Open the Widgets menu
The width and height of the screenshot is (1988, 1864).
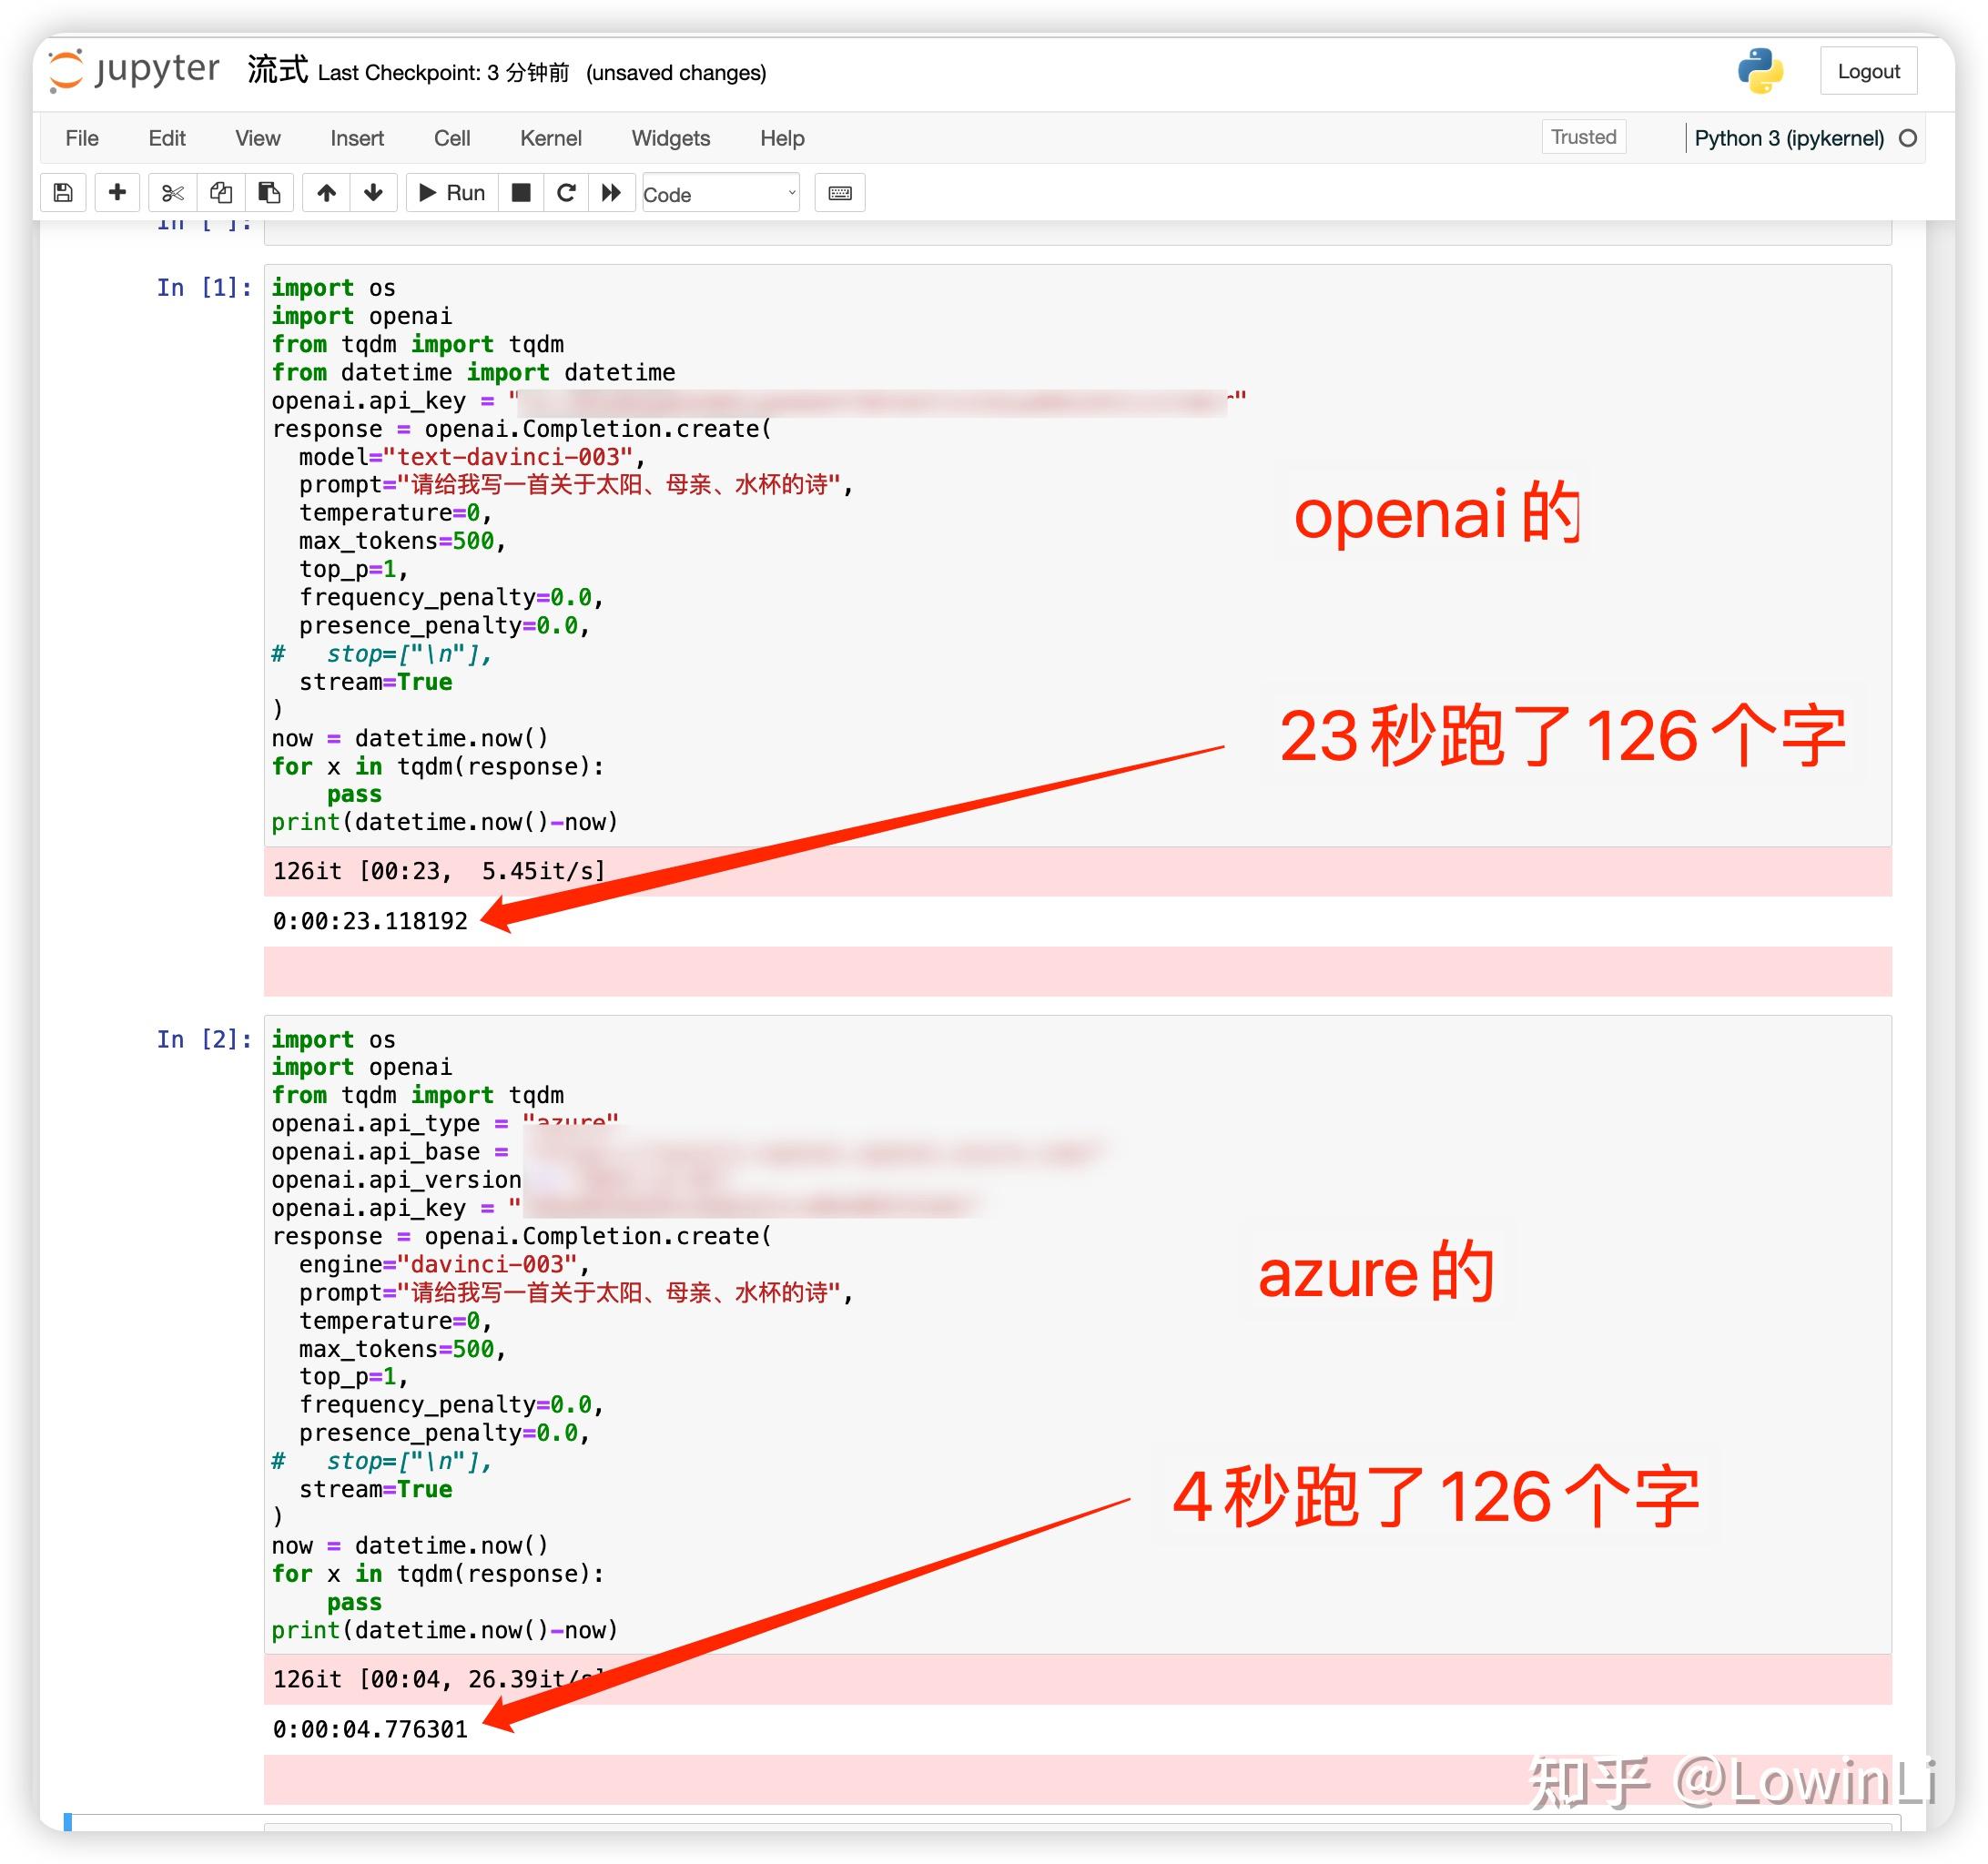pyautogui.click(x=670, y=138)
